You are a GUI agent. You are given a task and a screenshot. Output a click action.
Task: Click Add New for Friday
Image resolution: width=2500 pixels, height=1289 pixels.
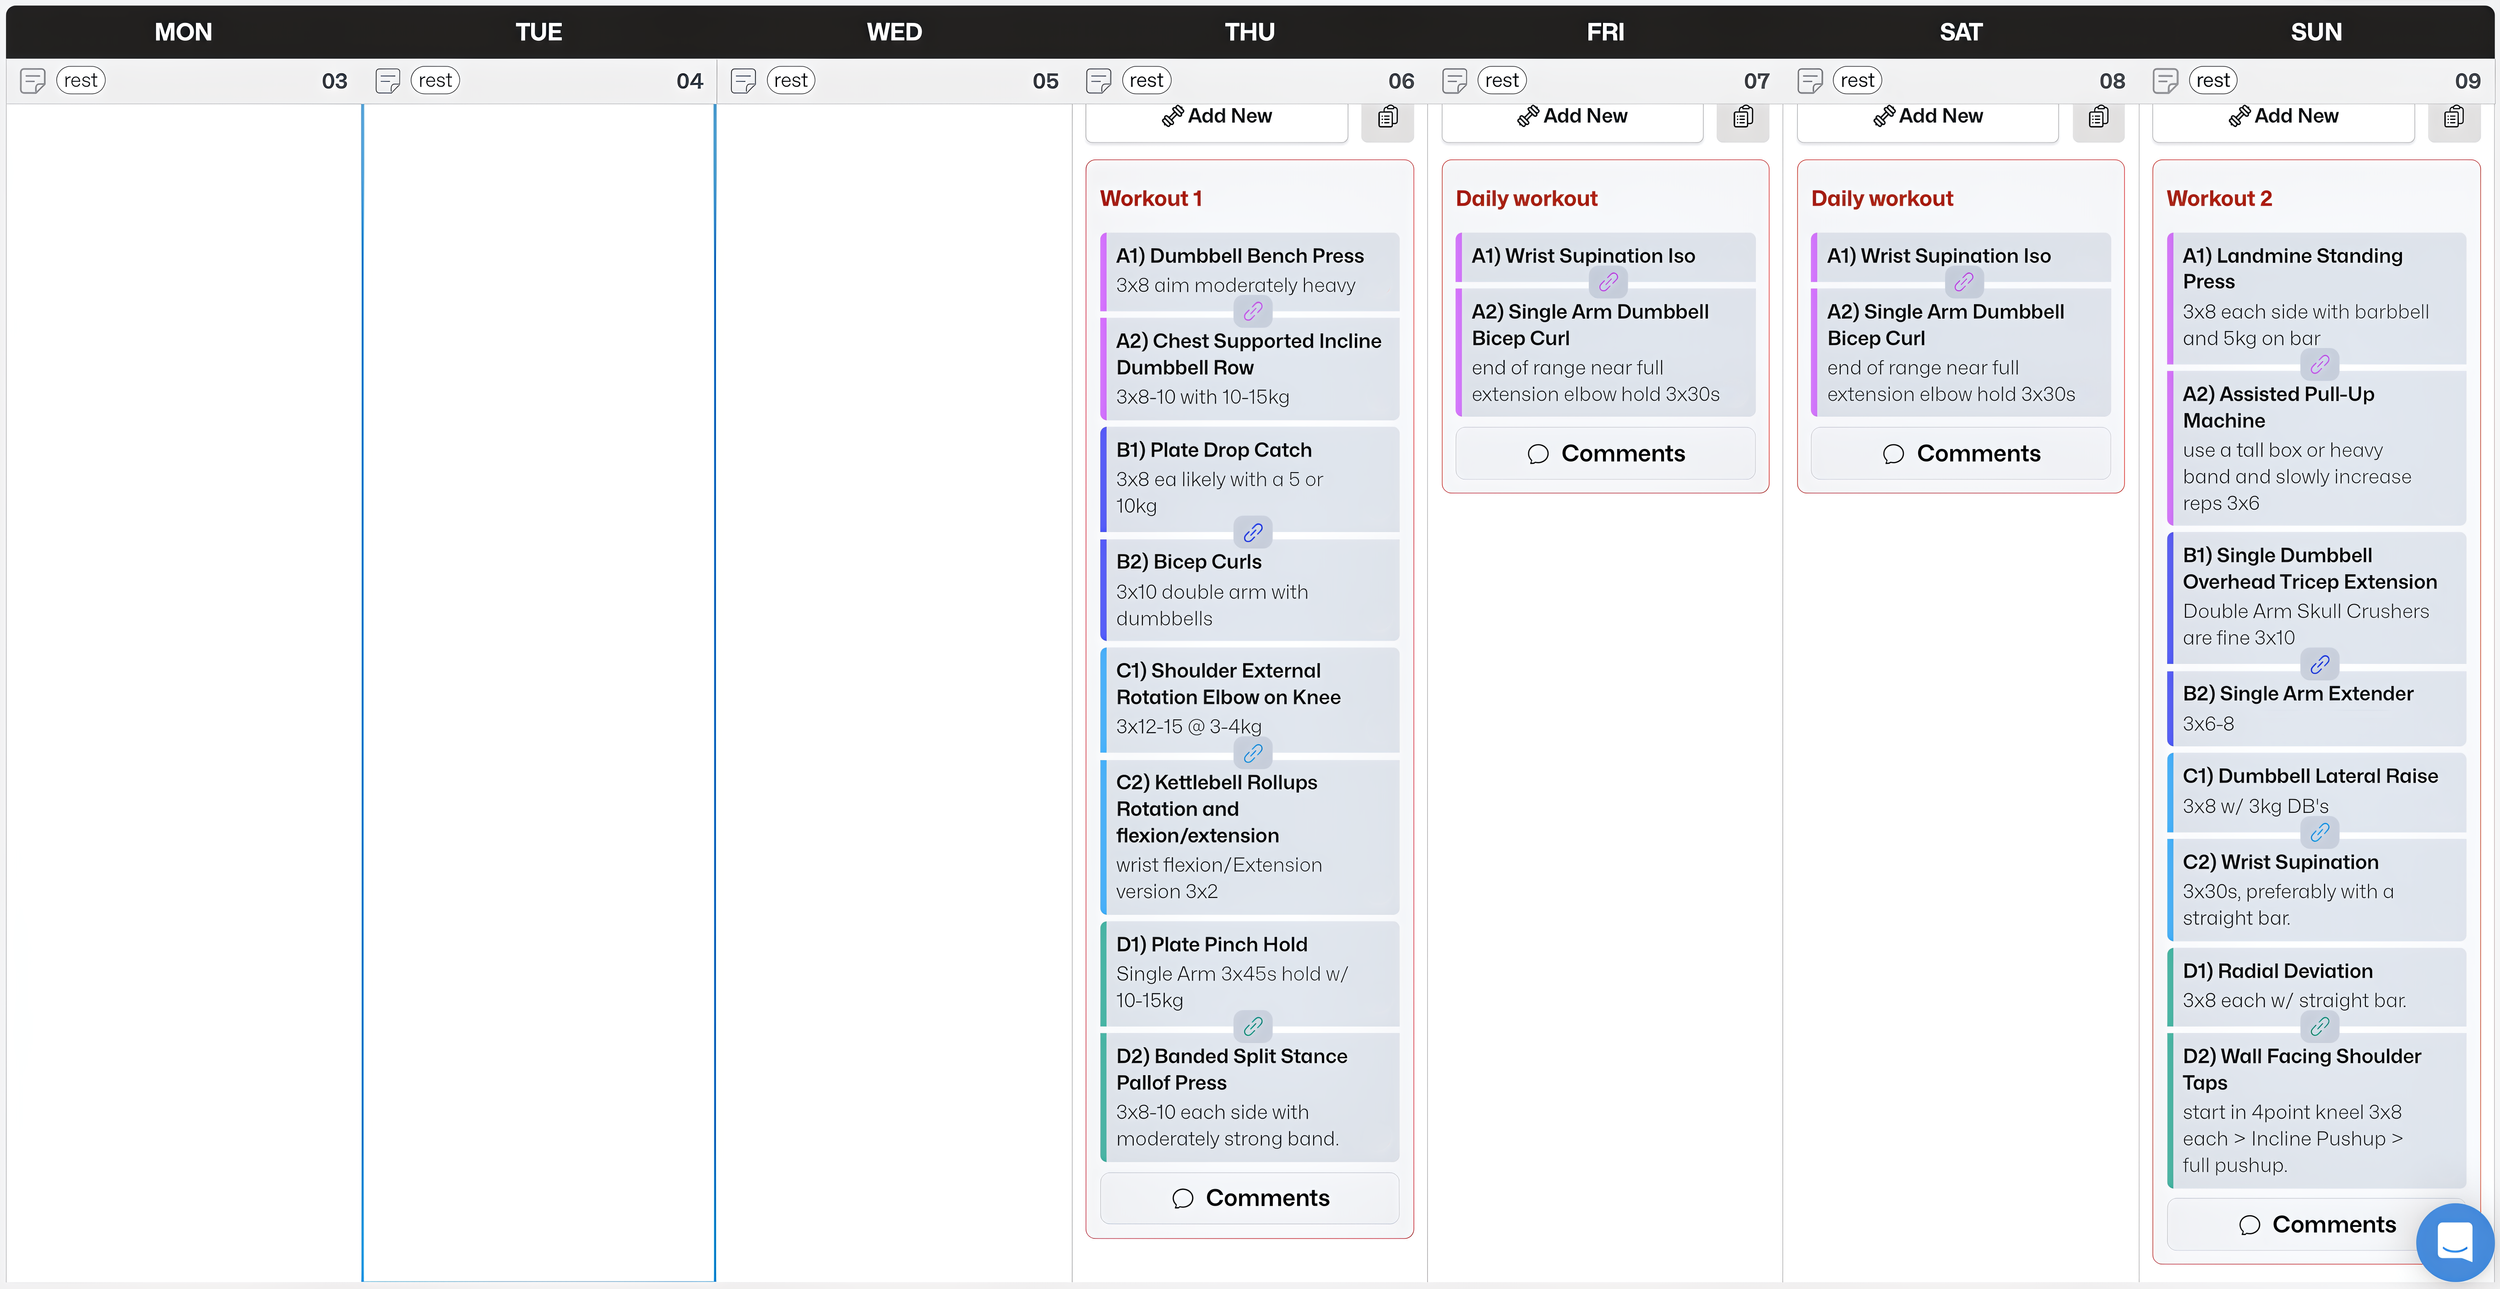1572,118
